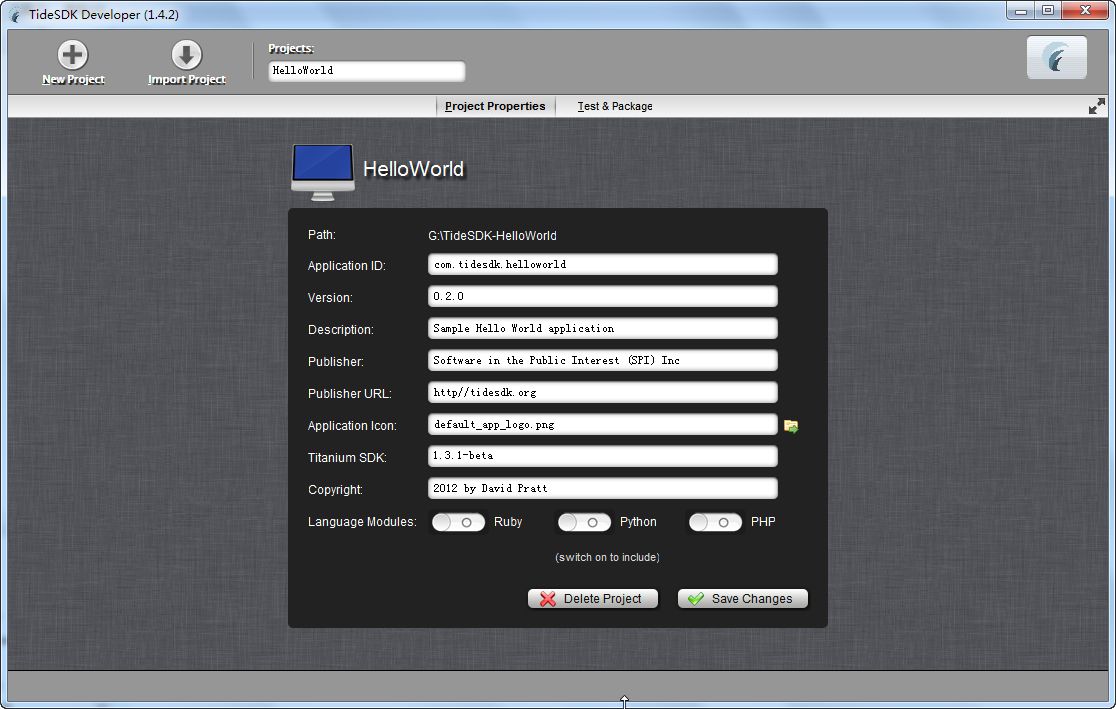This screenshot has height=709, width=1116.
Task: Focus the Application ID field
Action: click(x=602, y=264)
